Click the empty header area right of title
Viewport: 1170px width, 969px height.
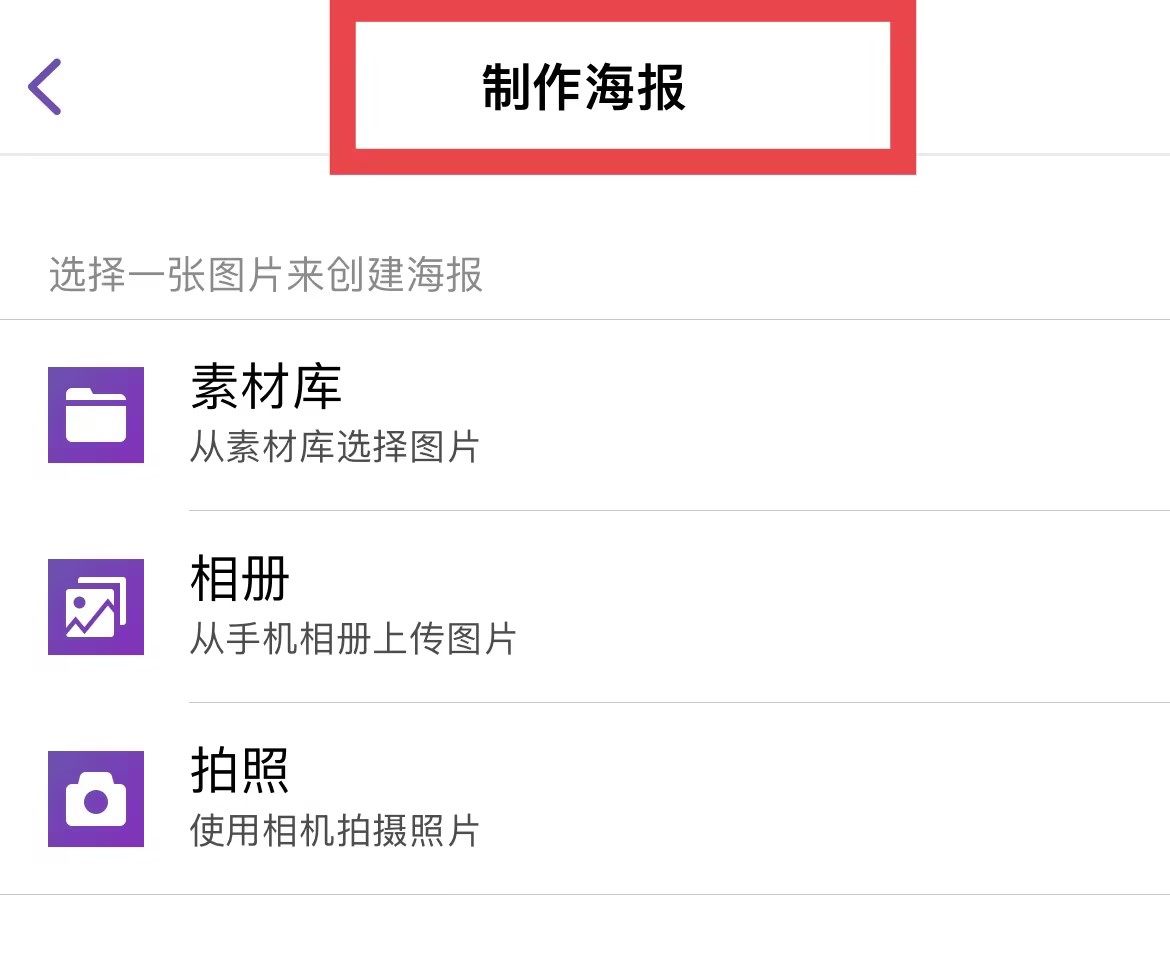point(1040,87)
